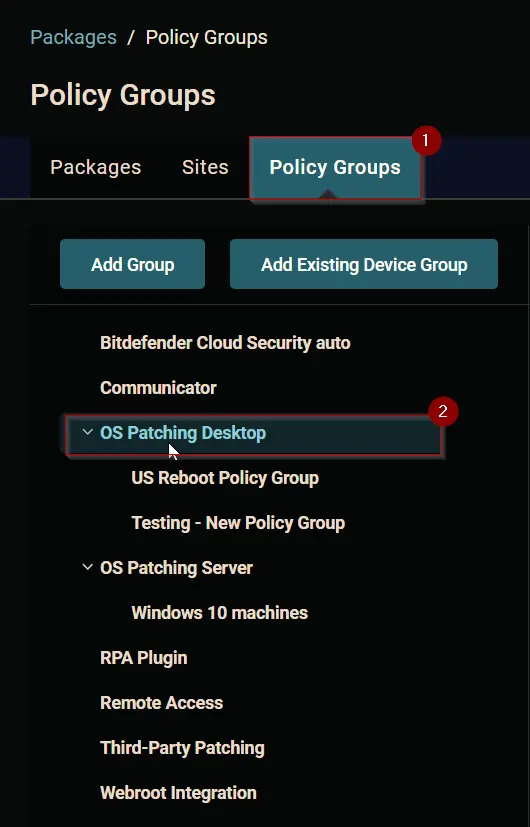Select the Remote Access group

[x=161, y=703]
